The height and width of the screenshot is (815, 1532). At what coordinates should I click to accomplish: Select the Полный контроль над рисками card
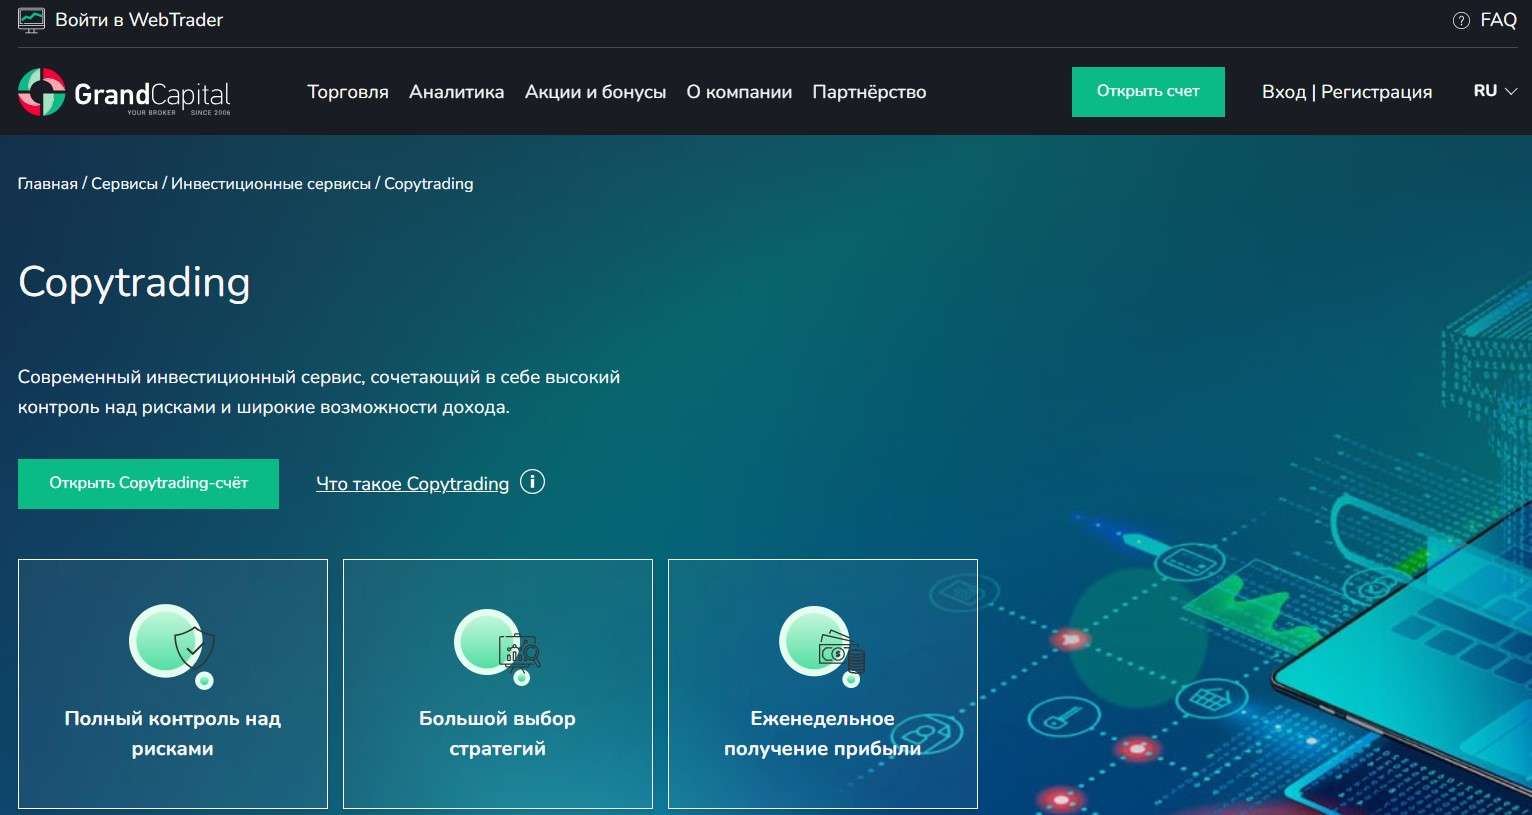pos(173,684)
